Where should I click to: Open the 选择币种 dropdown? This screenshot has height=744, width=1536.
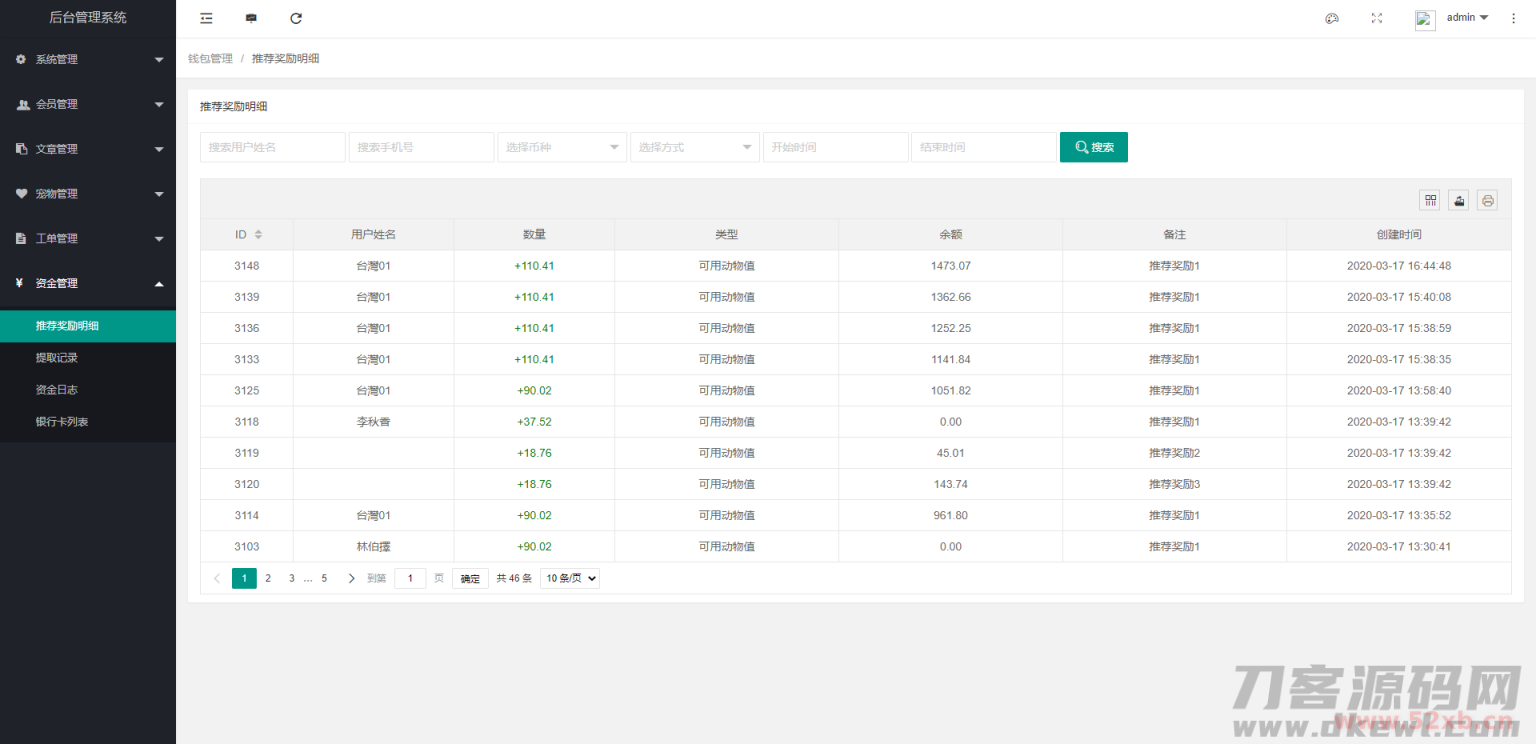point(562,147)
